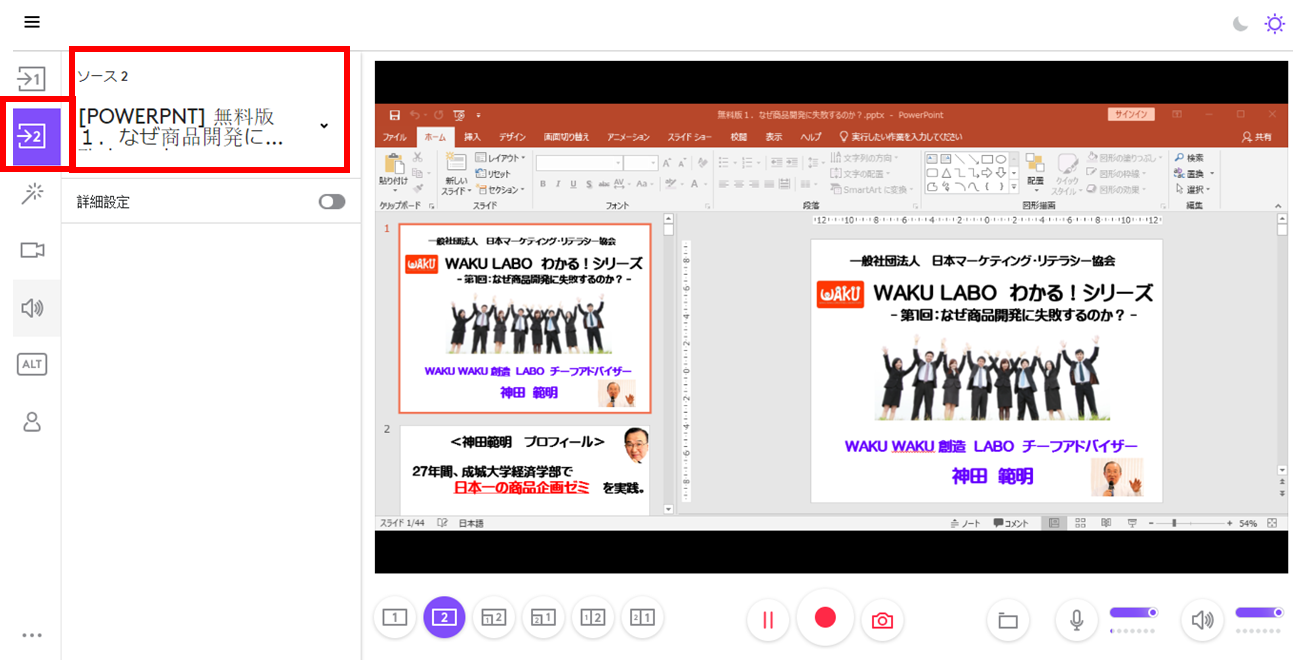Open セクション dropdown in PowerPoint preview
Viewport: 1293px width, 660px height.
499,190
